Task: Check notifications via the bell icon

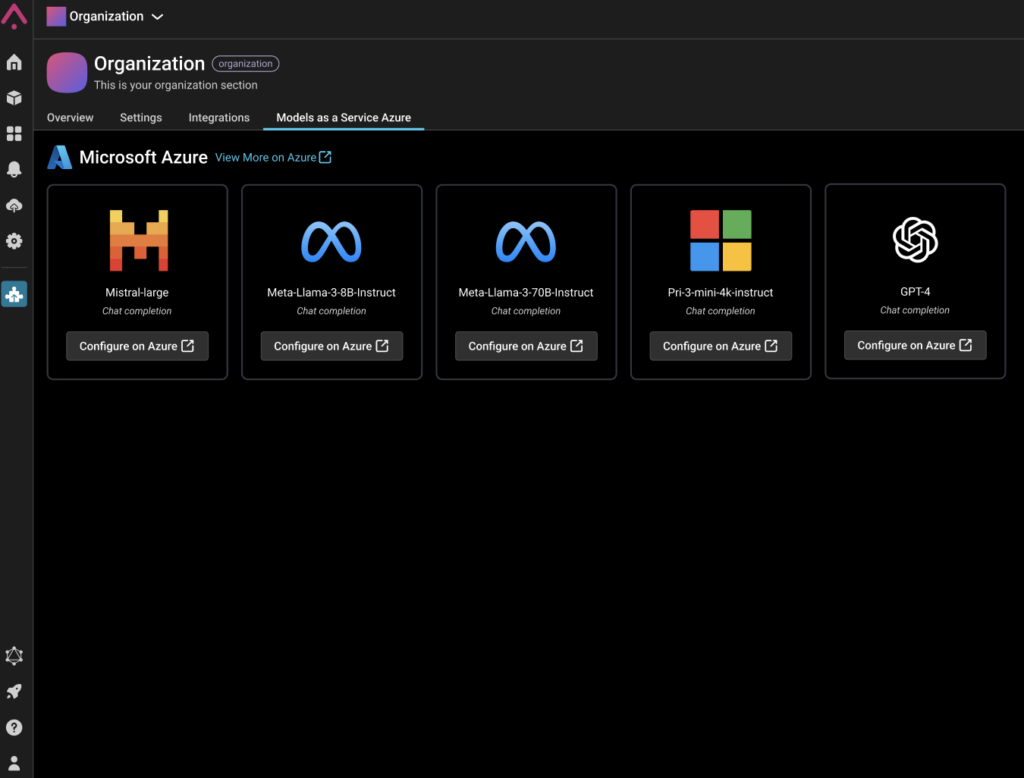Action: tap(14, 170)
